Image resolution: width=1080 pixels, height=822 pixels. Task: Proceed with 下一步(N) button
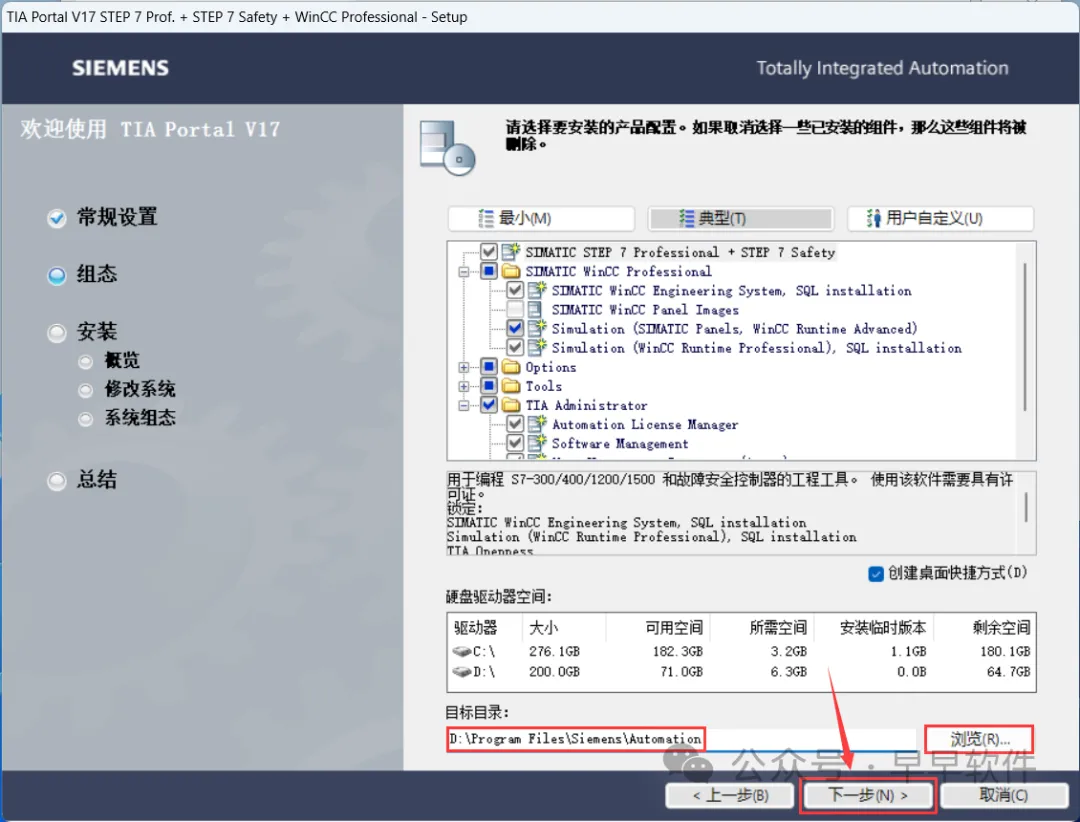pos(867,796)
